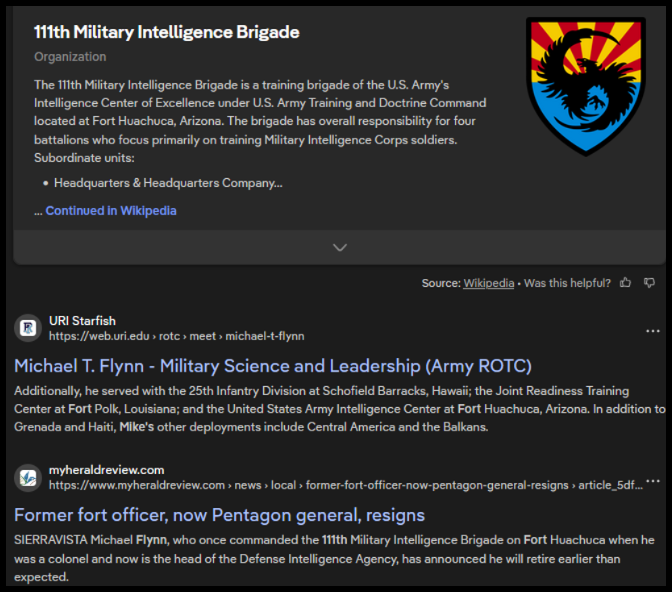Open Former fort officer resigns article
672x592 pixels.
(x=219, y=515)
